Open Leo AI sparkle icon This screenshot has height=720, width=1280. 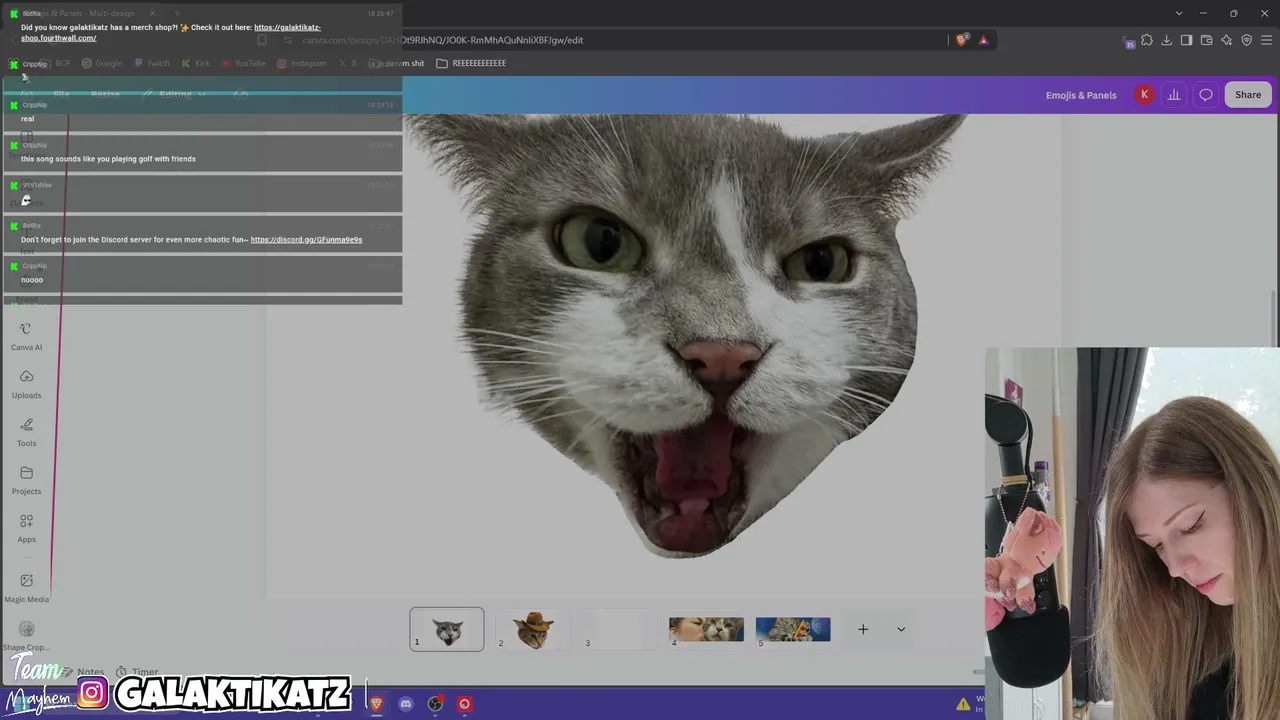pyautogui.click(x=1227, y=40)
